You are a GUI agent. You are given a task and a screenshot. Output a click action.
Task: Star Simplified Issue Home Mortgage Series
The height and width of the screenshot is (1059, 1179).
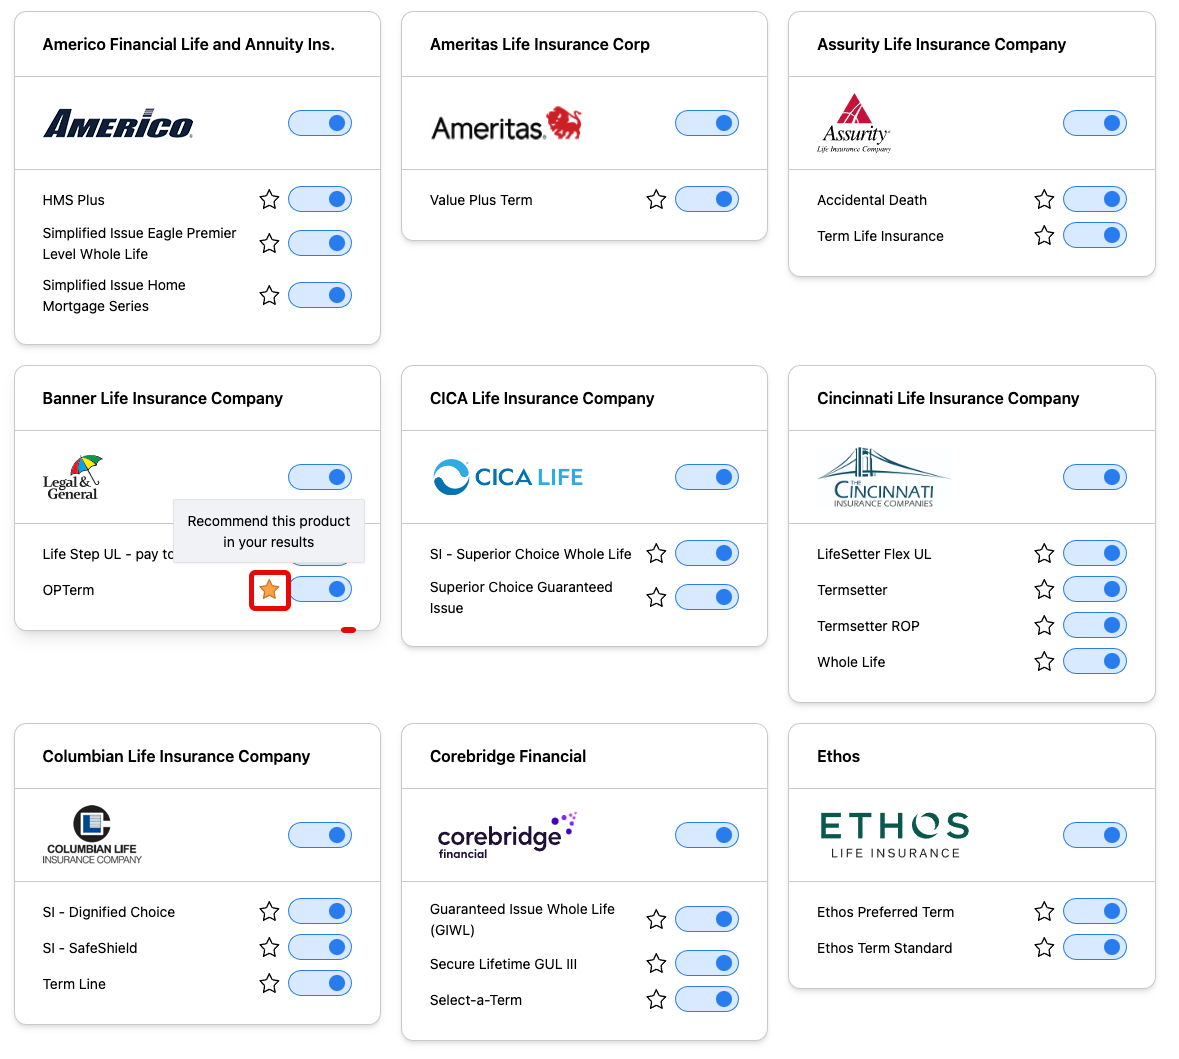[269, 295]
